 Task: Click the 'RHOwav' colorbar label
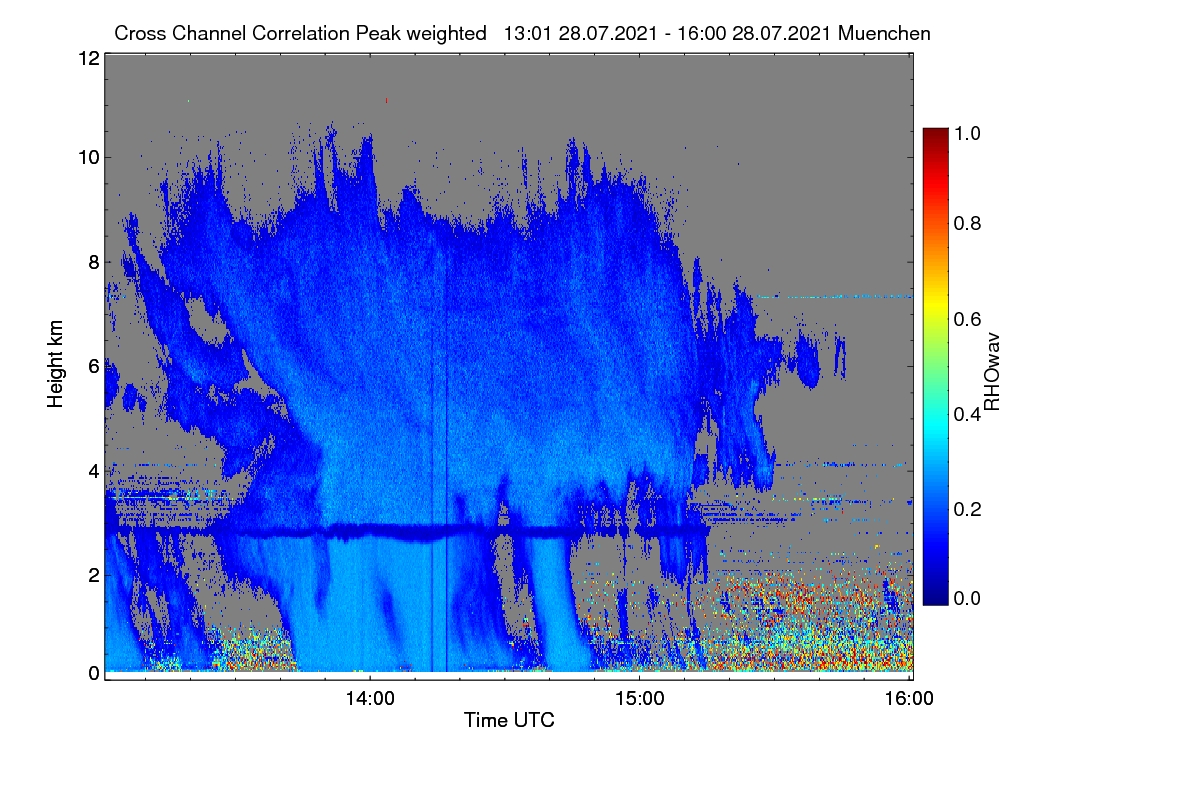(x=992, y=372)
